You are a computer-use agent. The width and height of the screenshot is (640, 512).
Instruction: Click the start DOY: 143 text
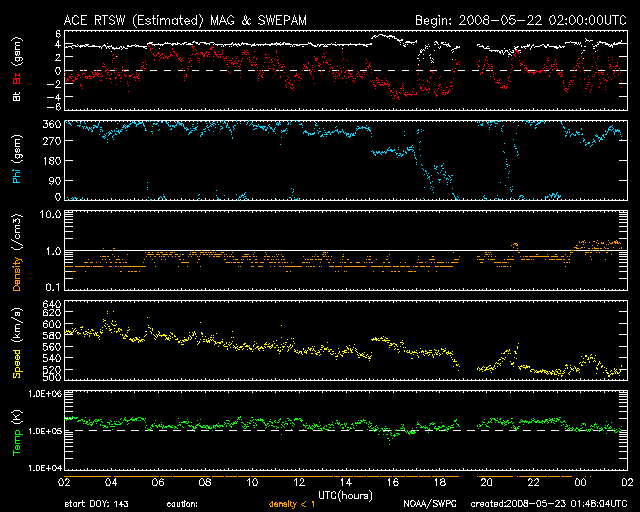coord(96,504)
